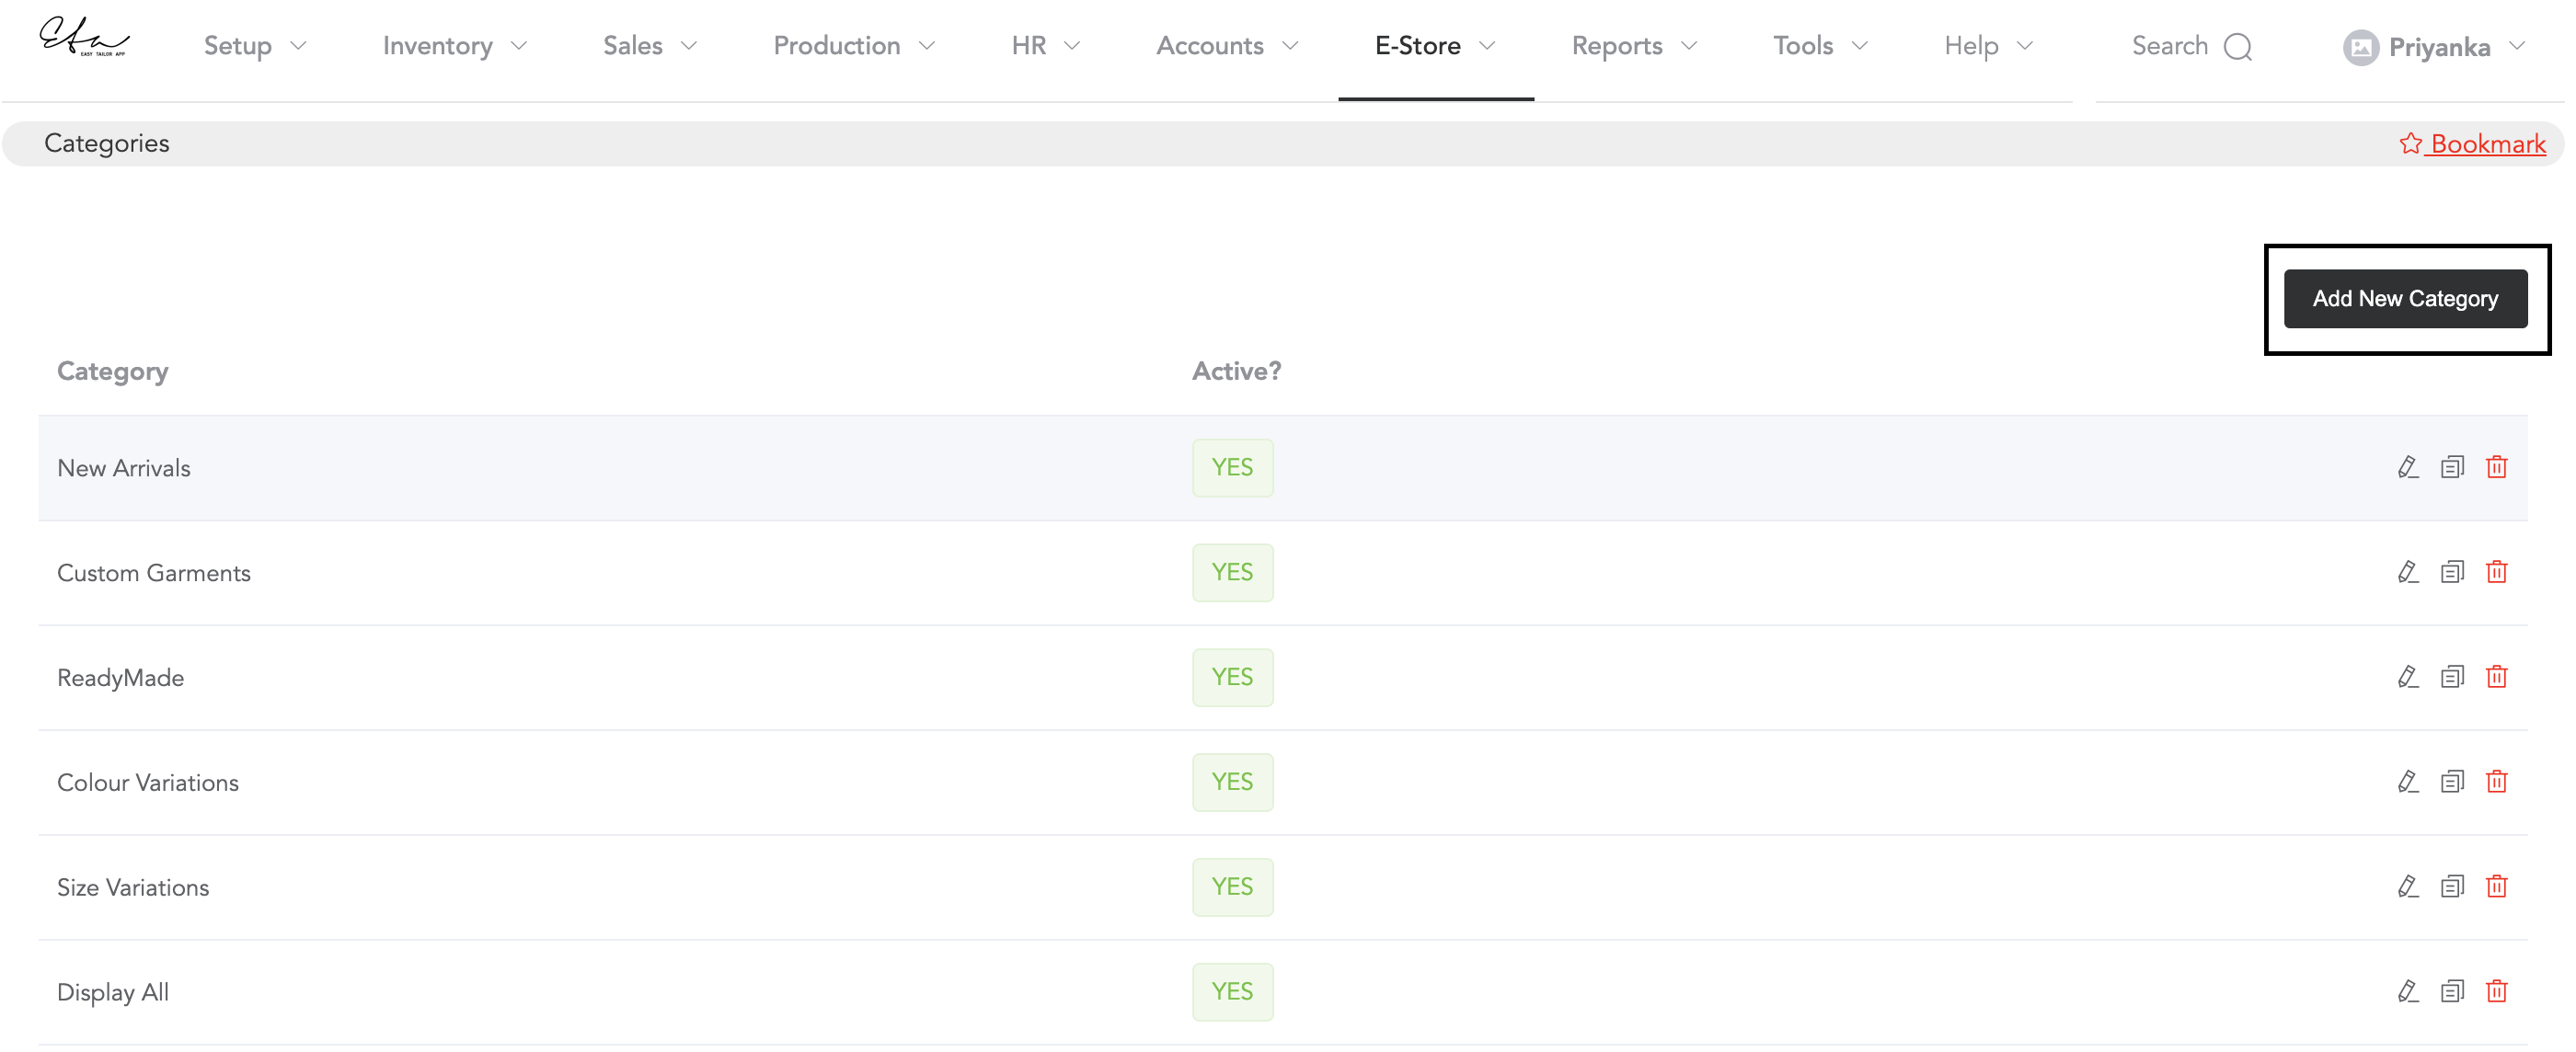This screenshot has height=1052, width=2576.
Task: Select the Display All row name
Action: (112, 993)
